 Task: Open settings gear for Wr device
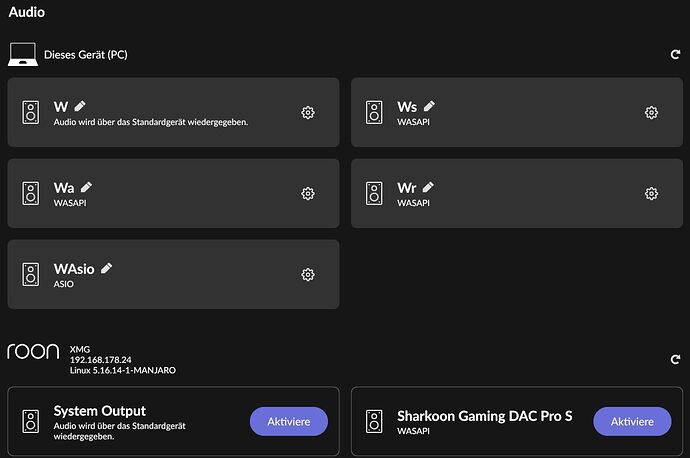pyautogui.click(x=651, y=194)
